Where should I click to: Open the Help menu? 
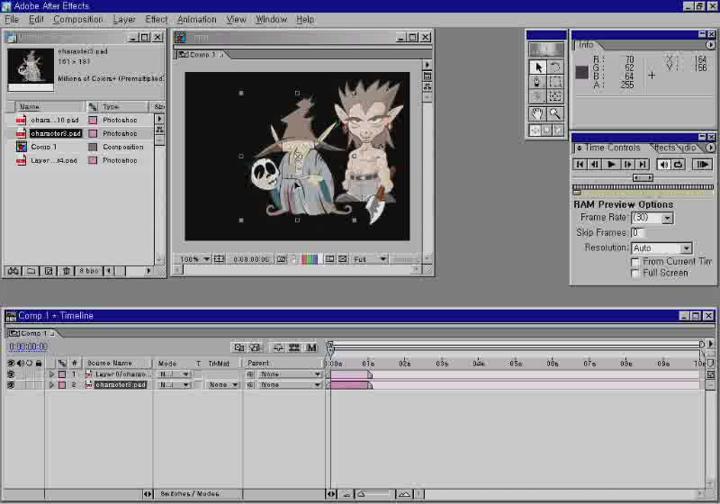pyautogui.click(x=305, y=19)
